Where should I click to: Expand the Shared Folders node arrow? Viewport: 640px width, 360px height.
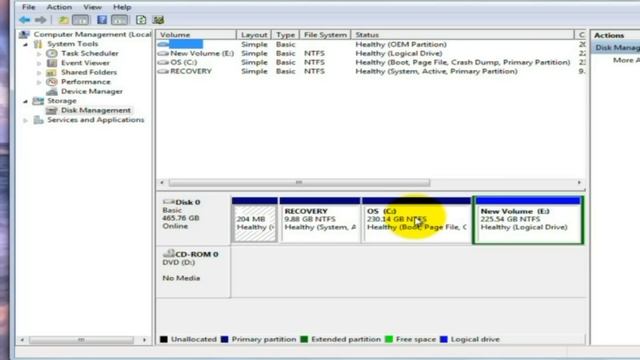point(39,72)
